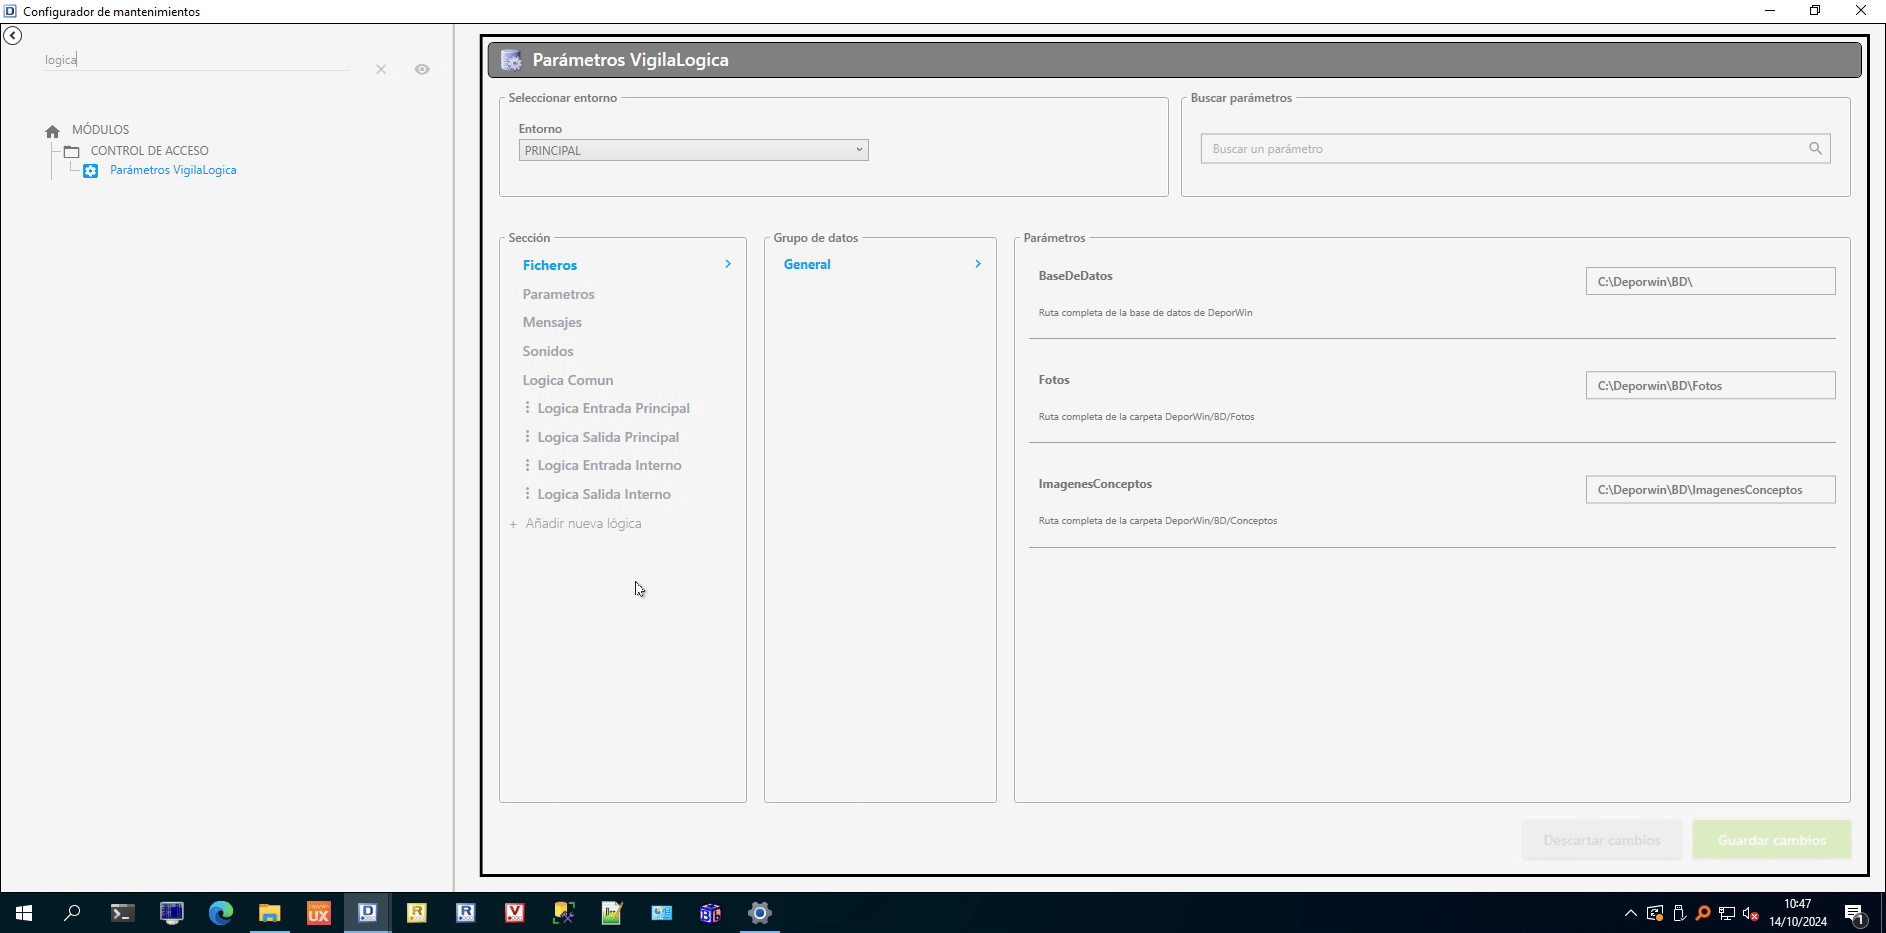This screenshot has height=933, width=1886.
Task: Click the muted volume tray icon
Action: 1750,913
